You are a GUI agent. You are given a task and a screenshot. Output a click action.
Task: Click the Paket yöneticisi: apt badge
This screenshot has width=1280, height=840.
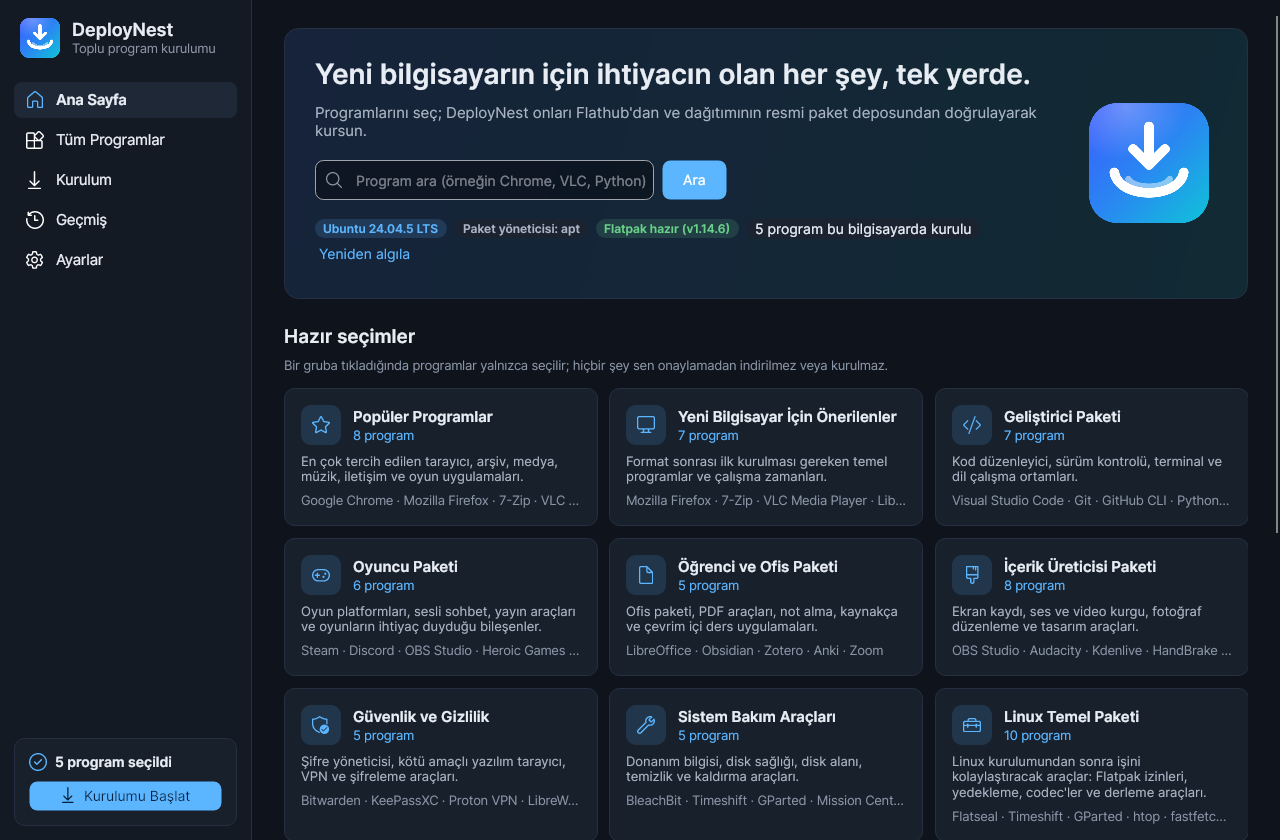521,229
